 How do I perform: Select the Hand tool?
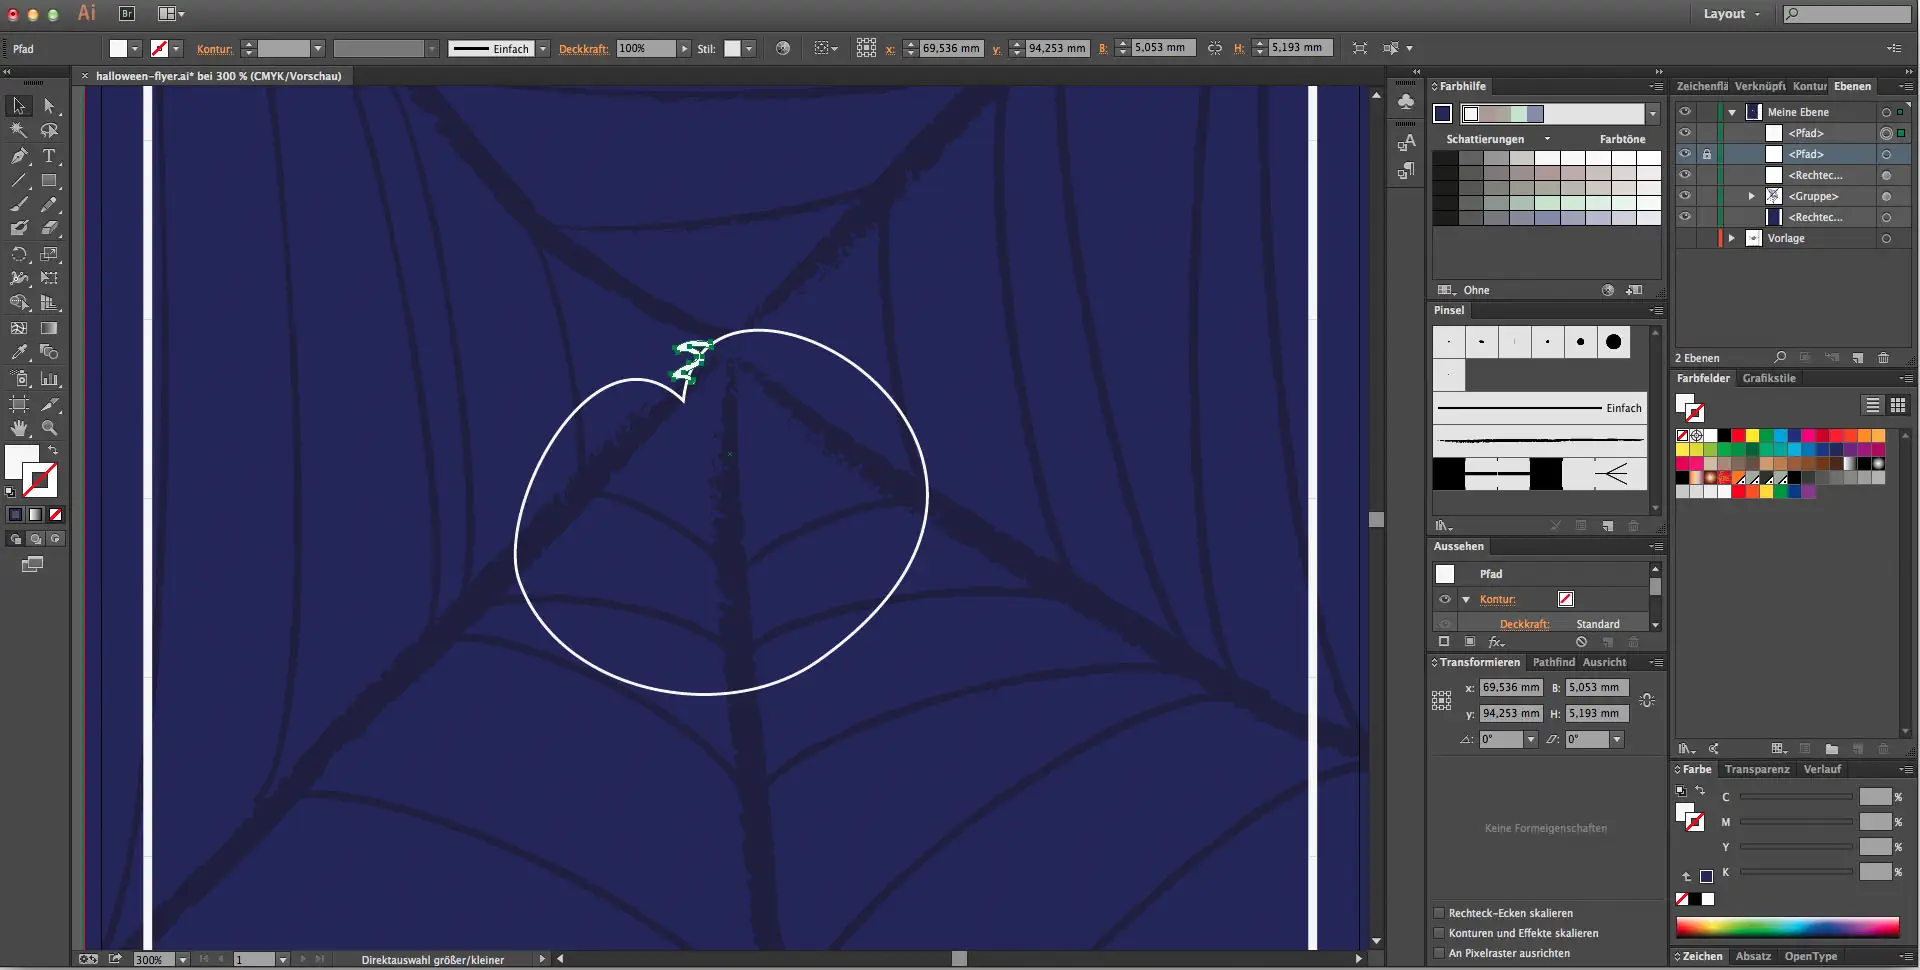click(x=19, y=428)
